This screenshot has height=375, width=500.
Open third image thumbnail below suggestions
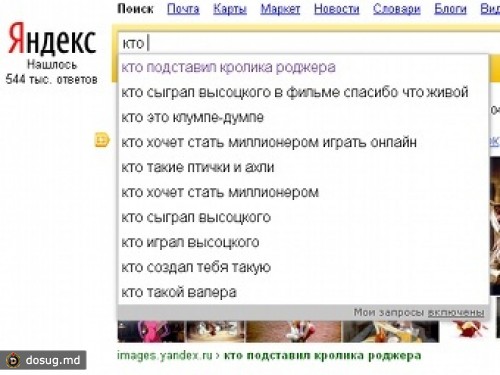pyautogui.click(x=294, y=331)
